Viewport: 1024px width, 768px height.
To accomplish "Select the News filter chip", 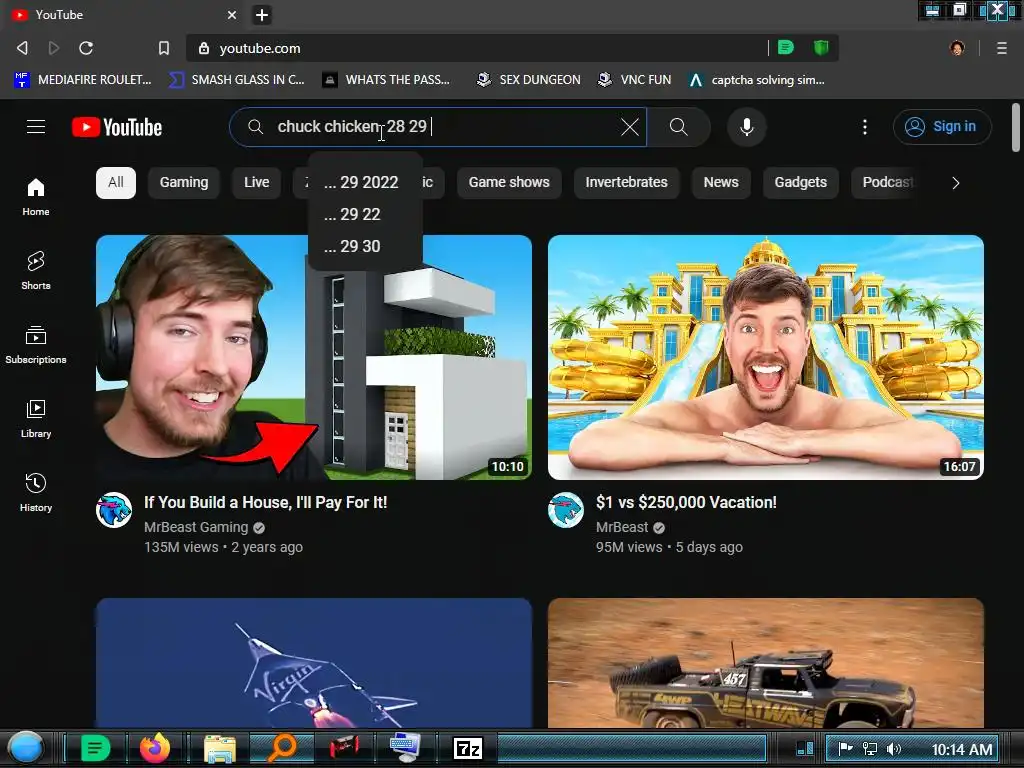I will pyautogui.click(x=721, y=182).
